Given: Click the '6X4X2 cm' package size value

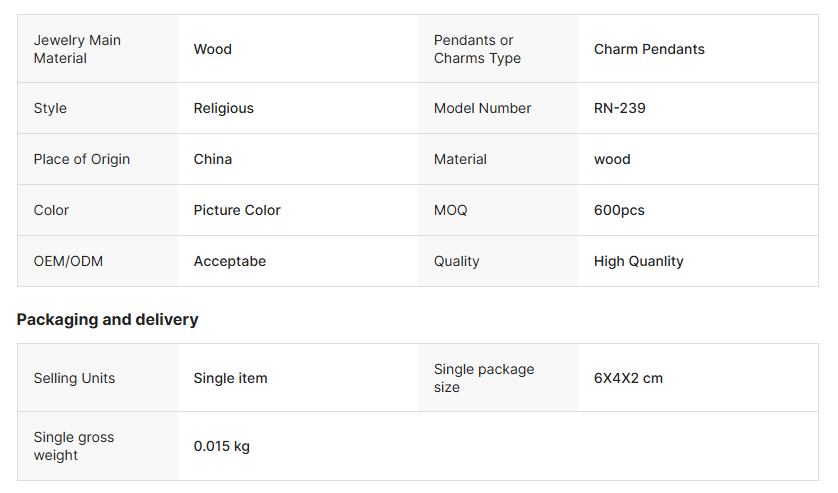Looking at the screenshot, I should [x=628, y=378].
